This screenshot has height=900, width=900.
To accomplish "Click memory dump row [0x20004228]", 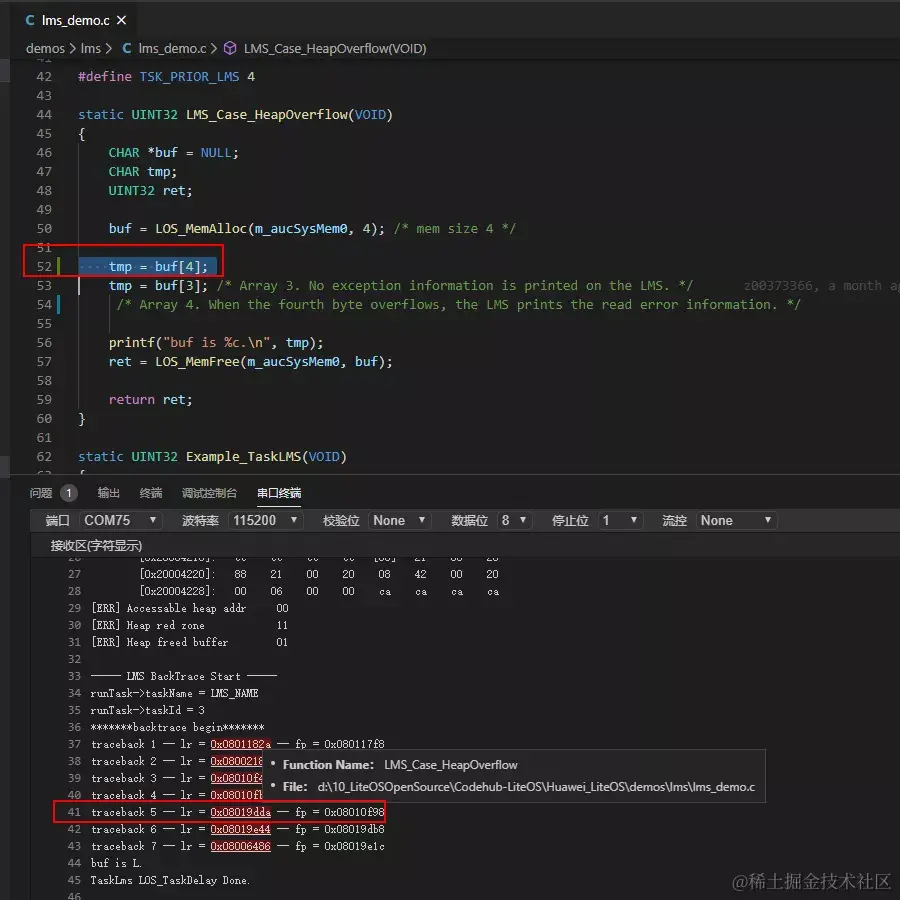I will click(319, 591).
